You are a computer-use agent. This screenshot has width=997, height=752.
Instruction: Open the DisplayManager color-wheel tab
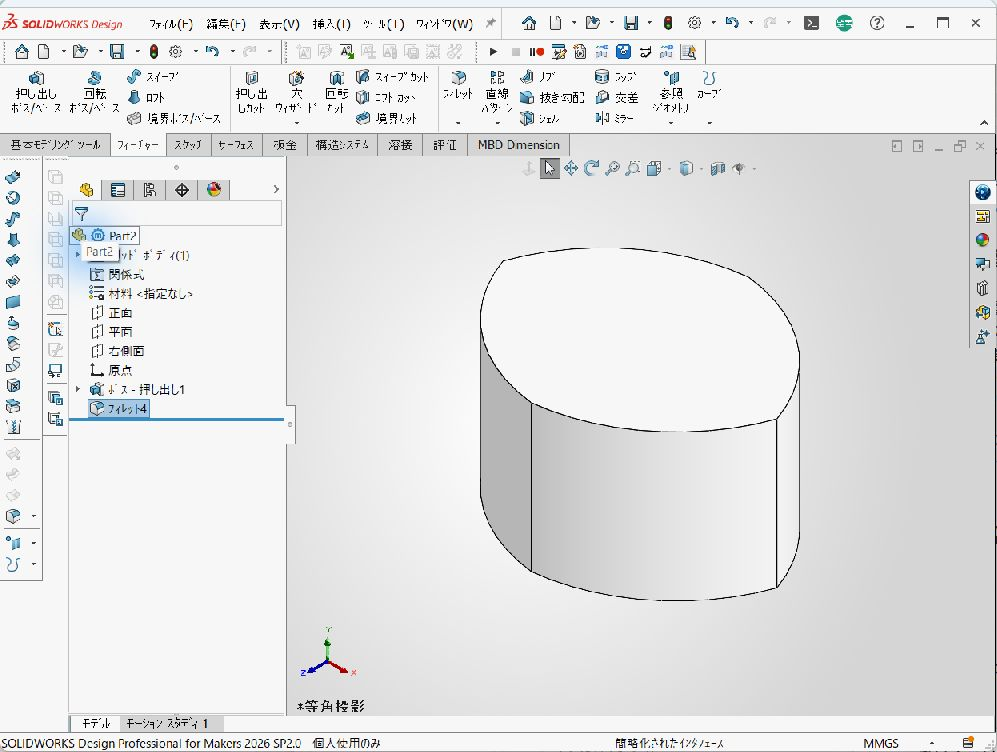coord(214,190)
